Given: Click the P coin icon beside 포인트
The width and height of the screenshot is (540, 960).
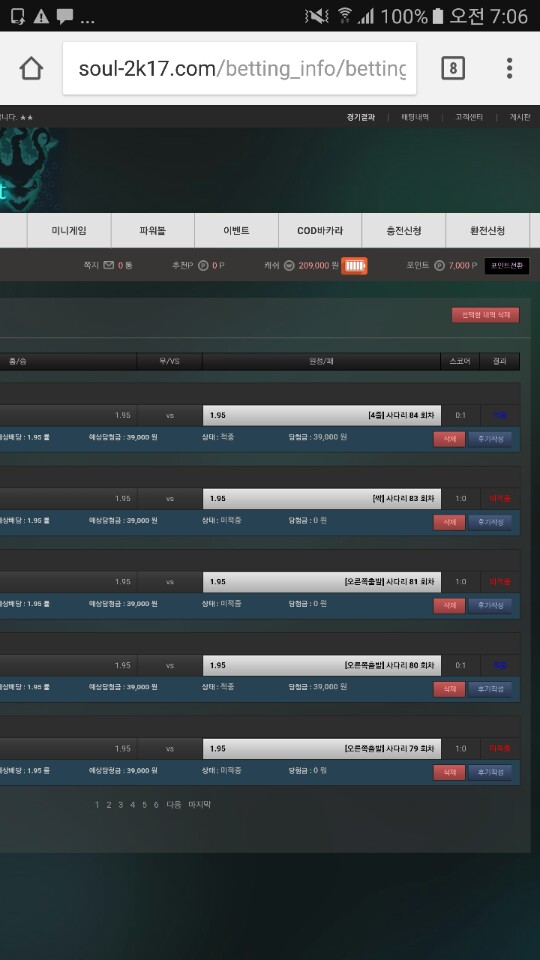Looking at the screenshot, I should tap(439, 265).
